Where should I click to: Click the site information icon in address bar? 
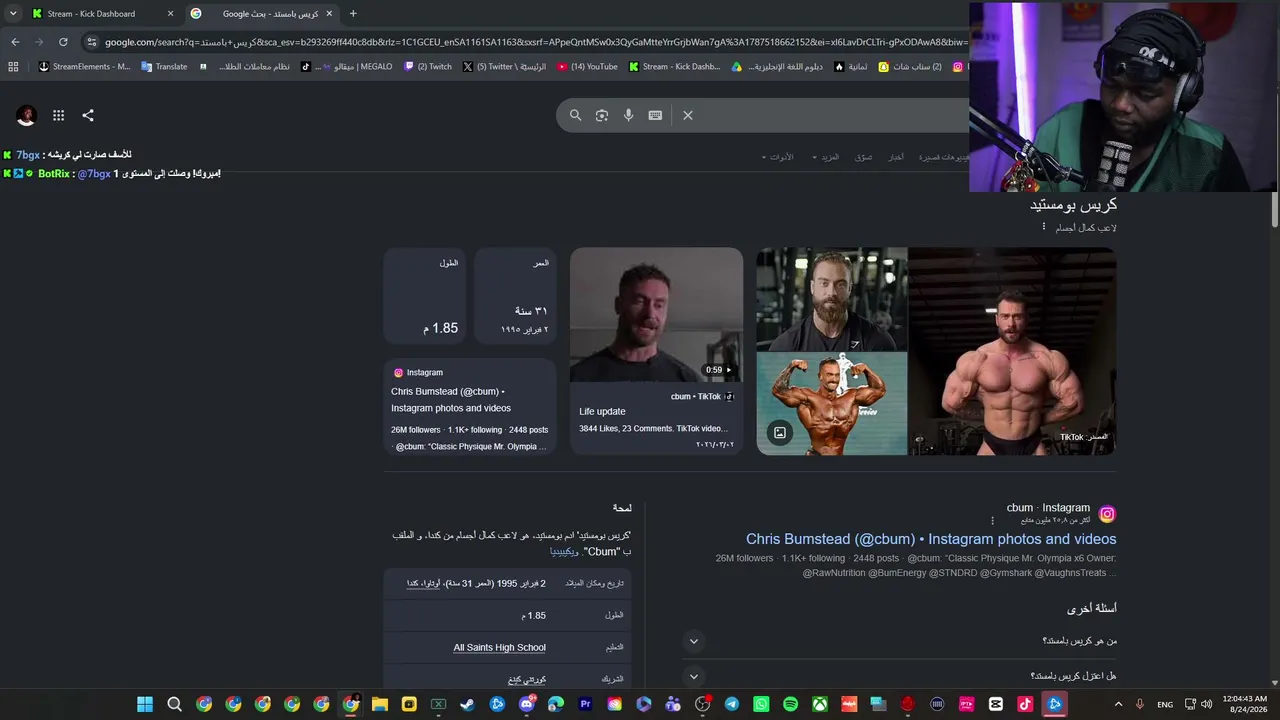point(92,42)
